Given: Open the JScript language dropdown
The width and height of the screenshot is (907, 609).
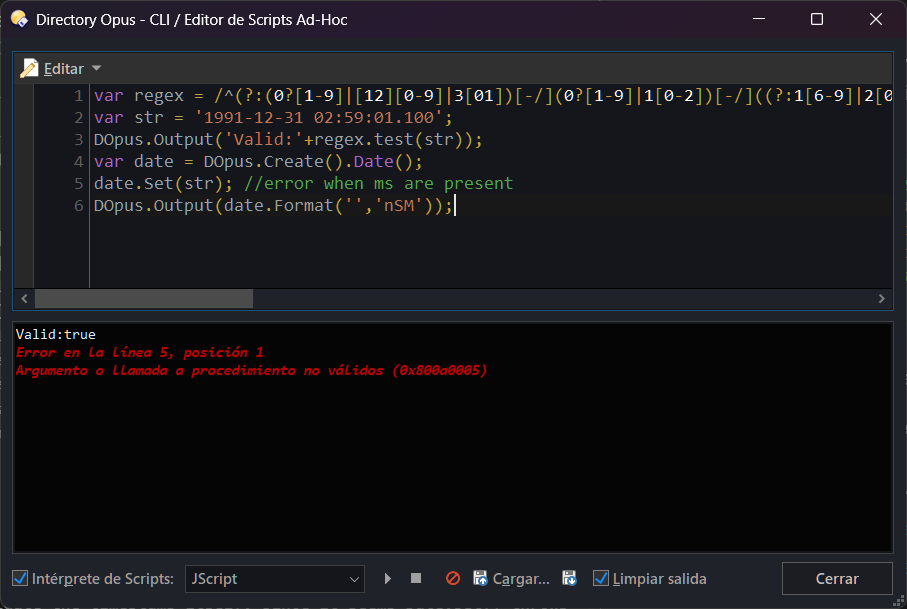Looking at the screenshot, I should 275,579.
